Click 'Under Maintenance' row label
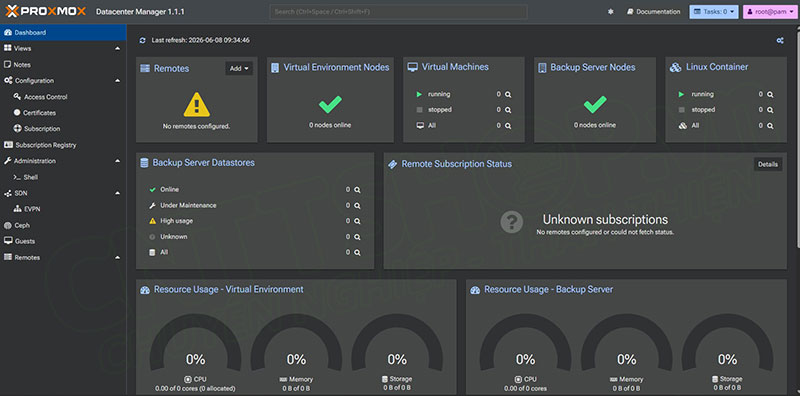The width and height of the screenshot is (800, 396). [x=188, y=206]
